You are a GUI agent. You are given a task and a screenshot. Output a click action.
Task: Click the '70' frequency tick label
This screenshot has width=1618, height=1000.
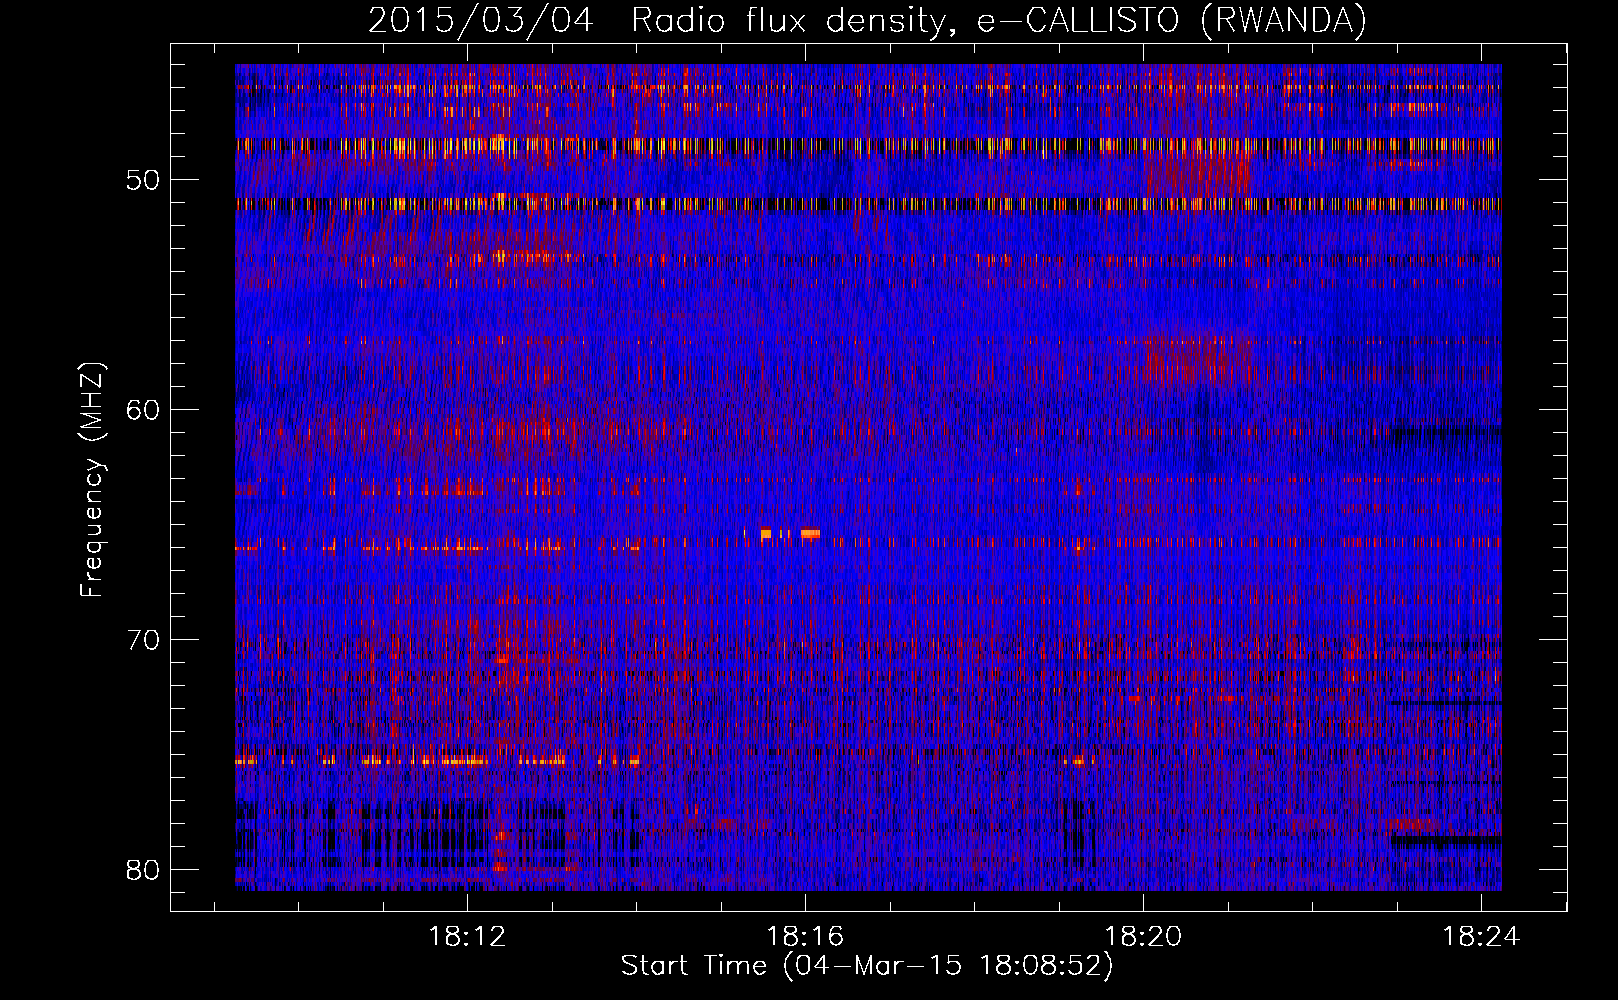pos(144,640)
